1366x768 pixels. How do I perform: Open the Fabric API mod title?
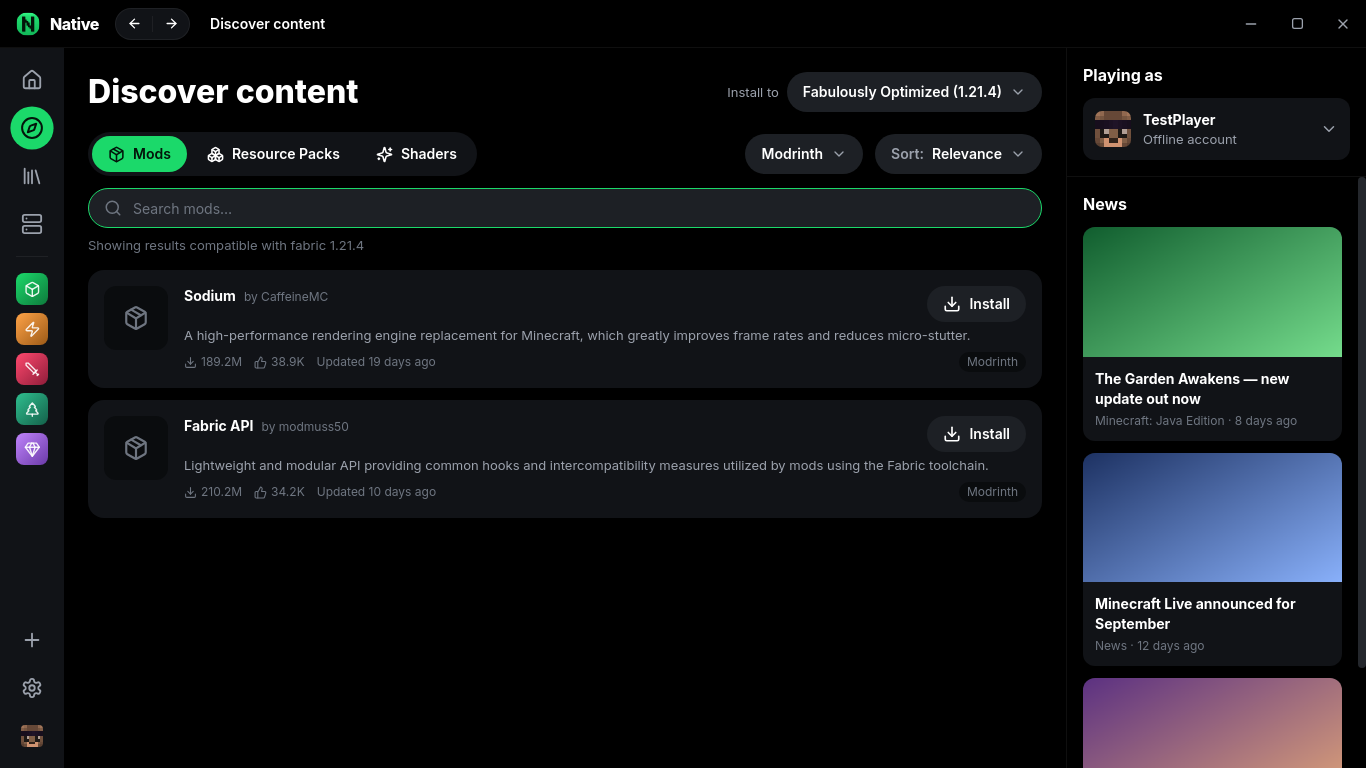coord(219,426)
